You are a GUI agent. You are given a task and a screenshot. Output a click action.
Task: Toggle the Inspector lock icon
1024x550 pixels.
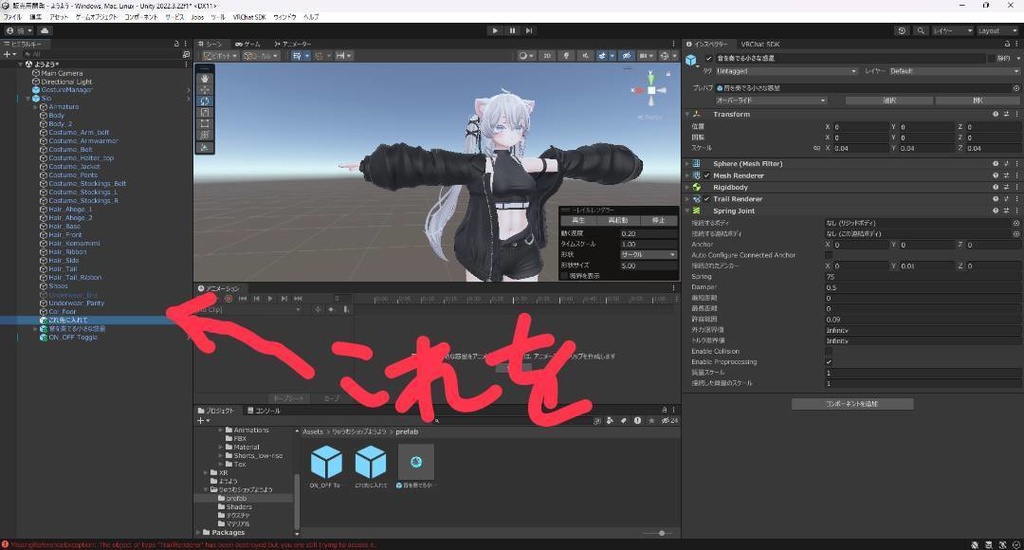click(x=1007, y=44)
